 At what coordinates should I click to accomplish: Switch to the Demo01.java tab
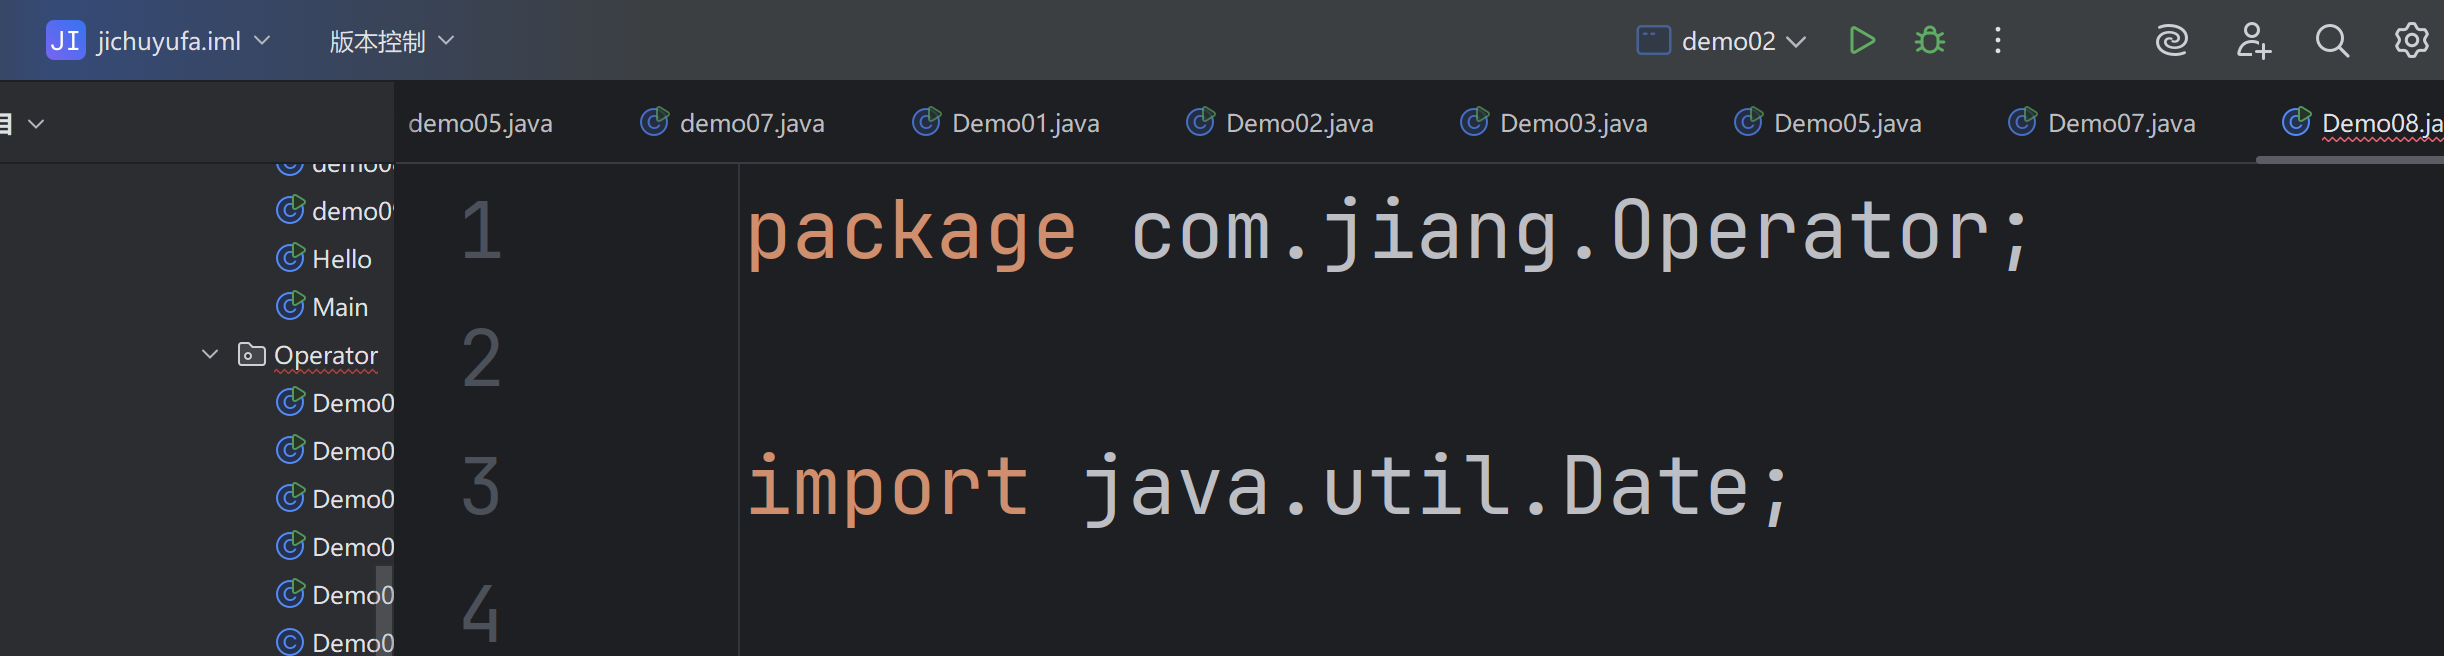tap(1006, 123)
